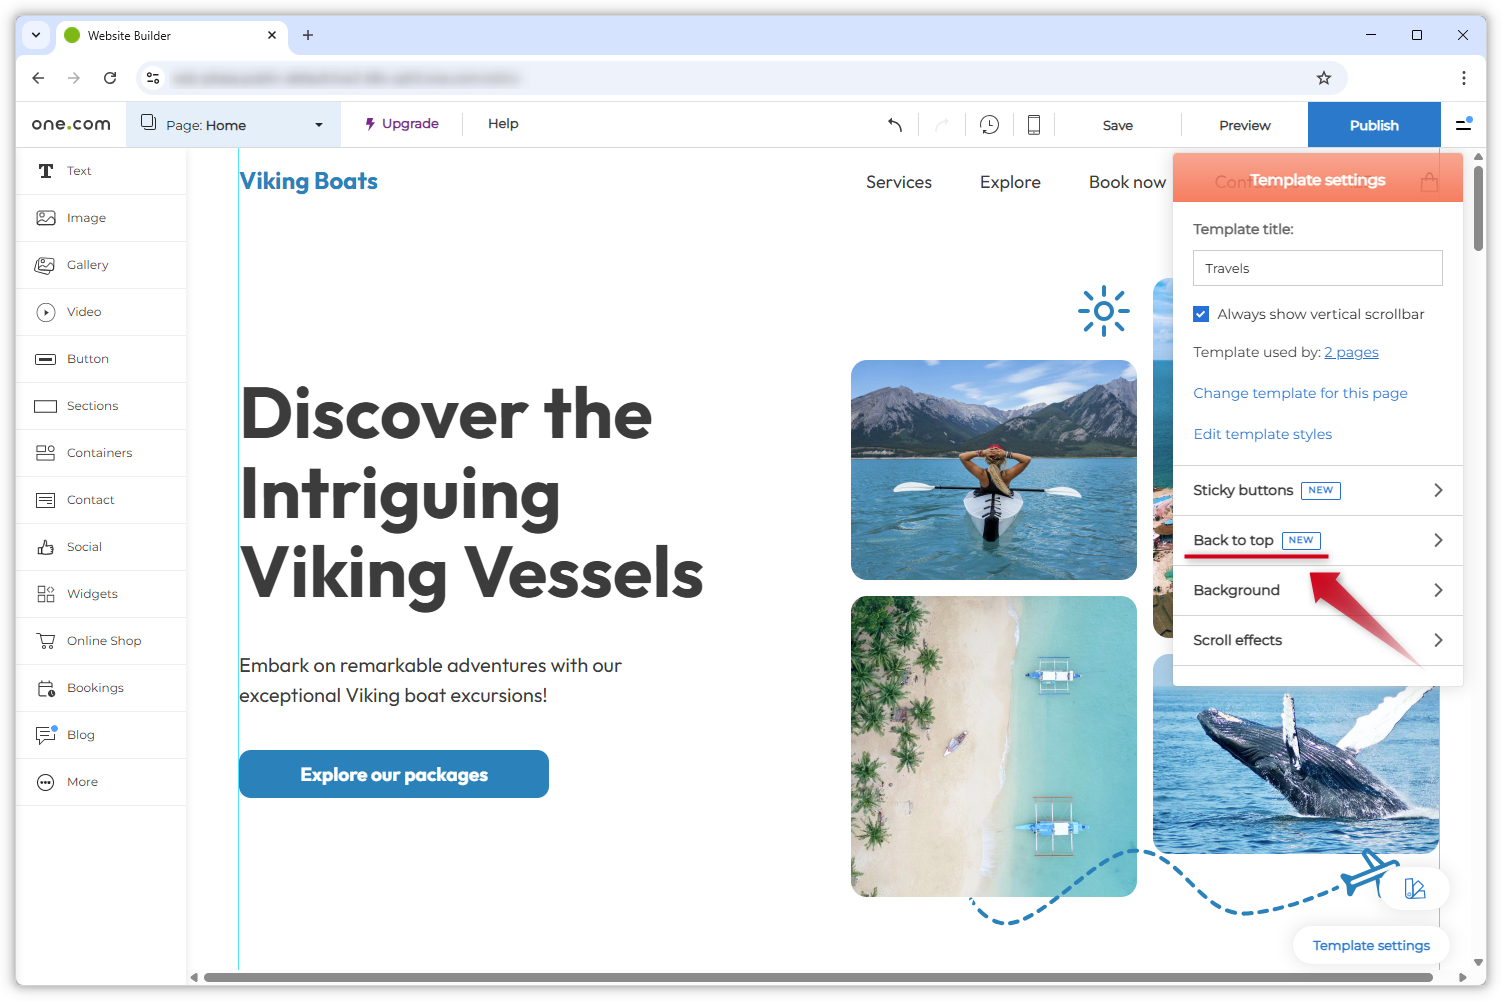Switch to mobile view icon
The height and width of the screenshot is (1001, 1502).
[1034, 125]
